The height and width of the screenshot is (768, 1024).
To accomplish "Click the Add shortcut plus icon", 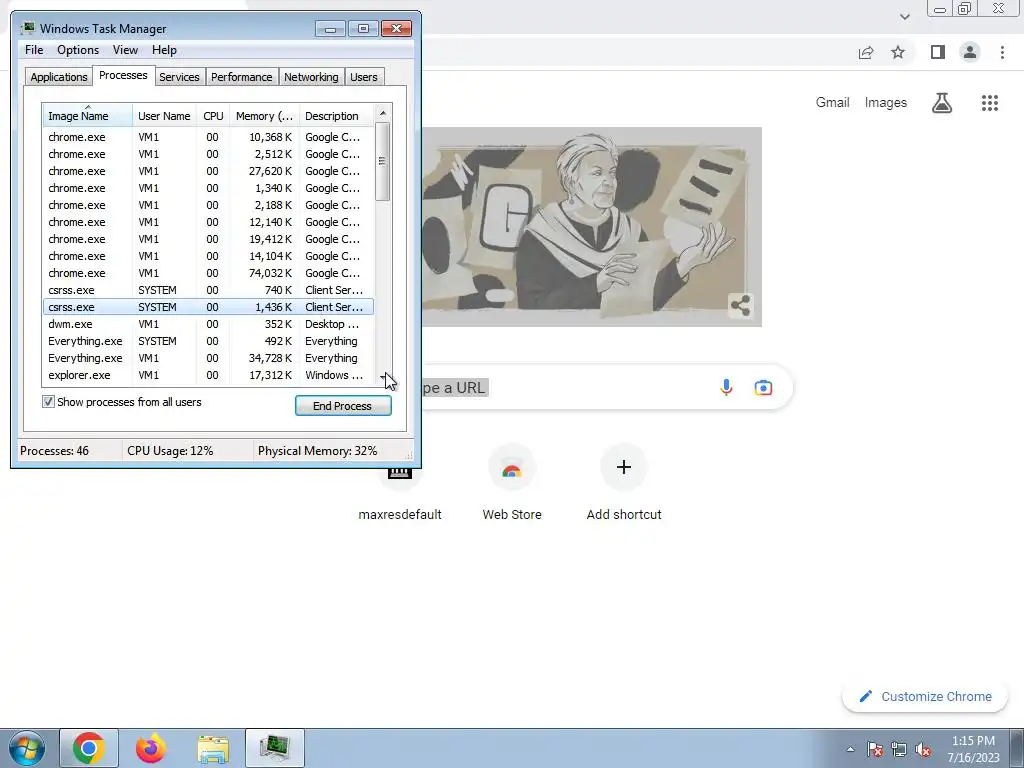I will pyautogui.click(x=624, y=467).
